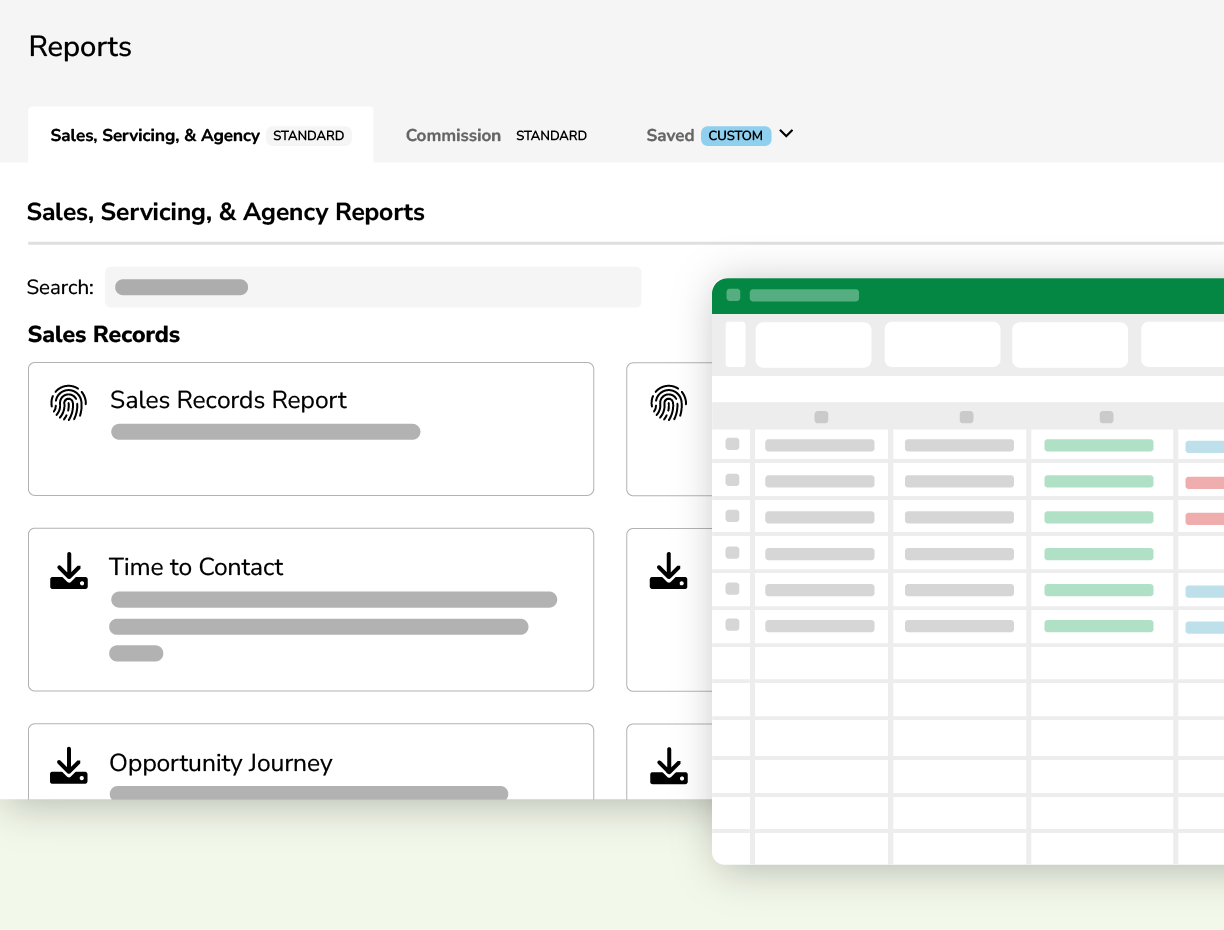Check the first row selector in the spreadsheet
The height and width of the screenshot is (930, 1224).
tap(731, 445)
